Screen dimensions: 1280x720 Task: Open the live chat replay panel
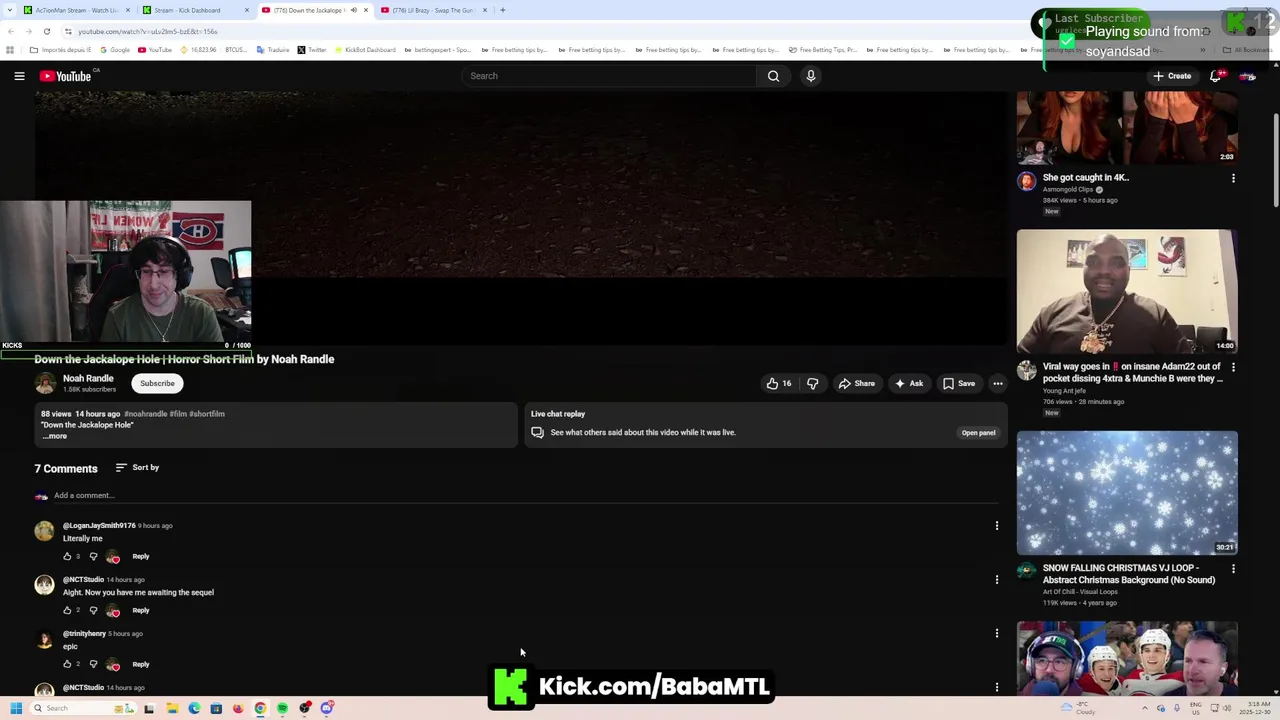(x=978, y=433)
